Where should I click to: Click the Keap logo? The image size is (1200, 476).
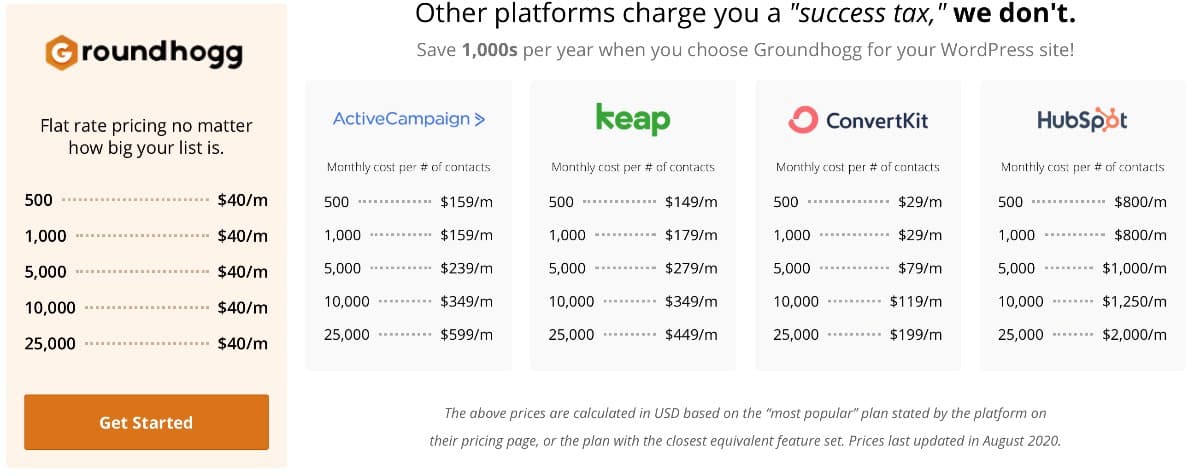pos(633,119)
